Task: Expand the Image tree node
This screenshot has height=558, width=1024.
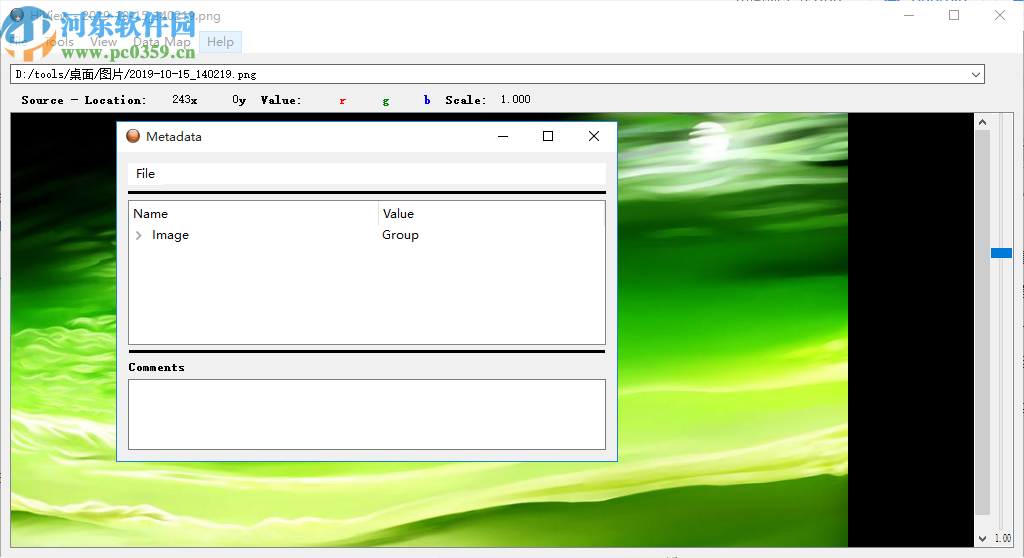Action: (138, 235)
